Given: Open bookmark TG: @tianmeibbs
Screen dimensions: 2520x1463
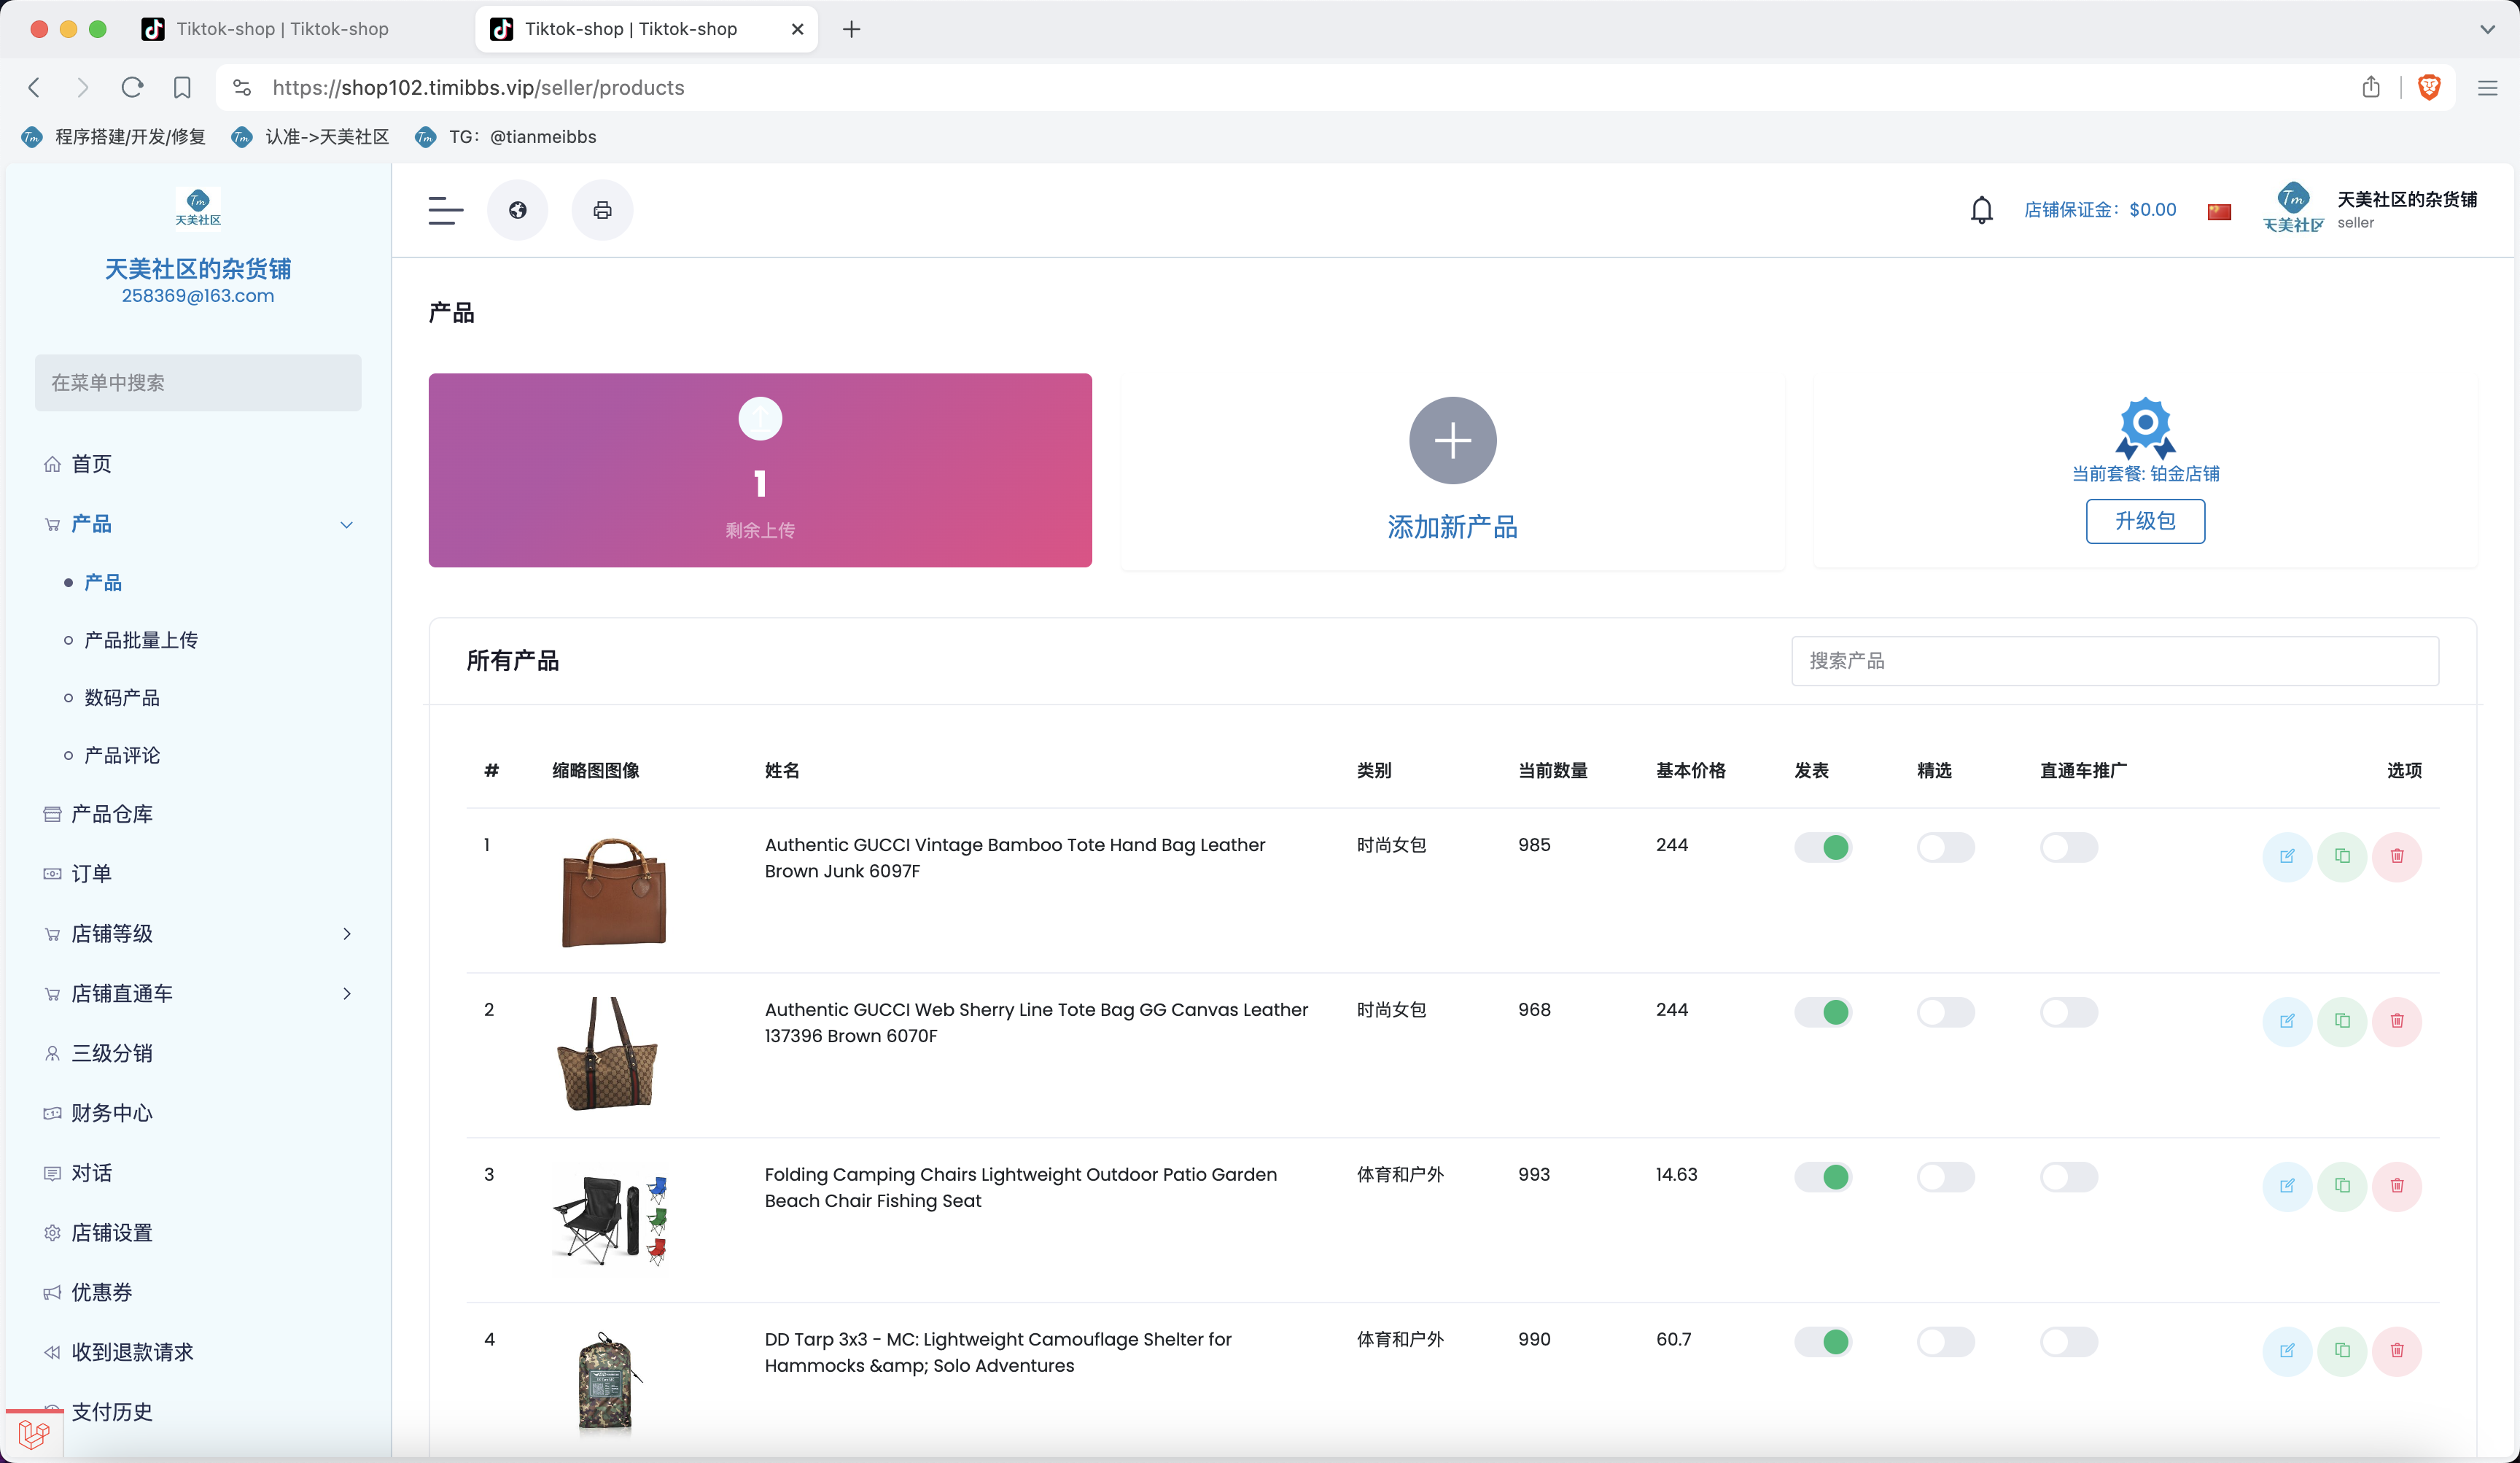Looking at the screenshot, I should coord(506,137).
